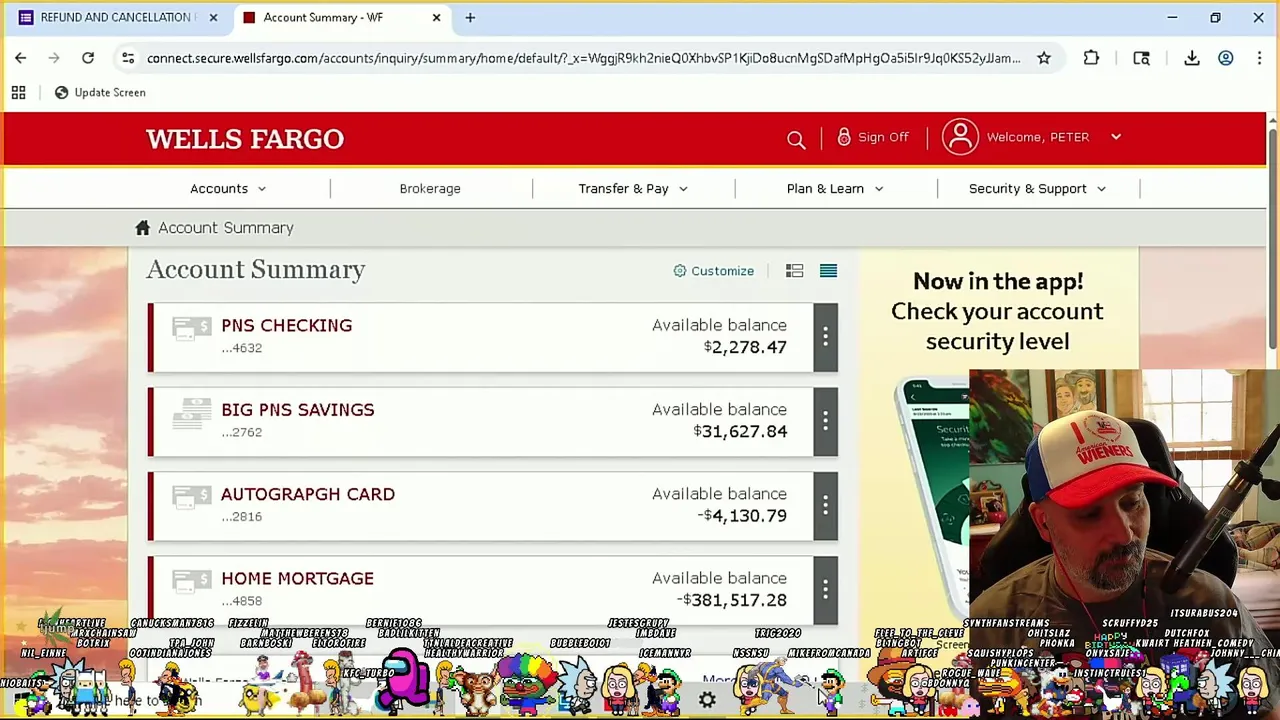
Task: Click the home icon in breadcrumb
Action: click(143, 228)
